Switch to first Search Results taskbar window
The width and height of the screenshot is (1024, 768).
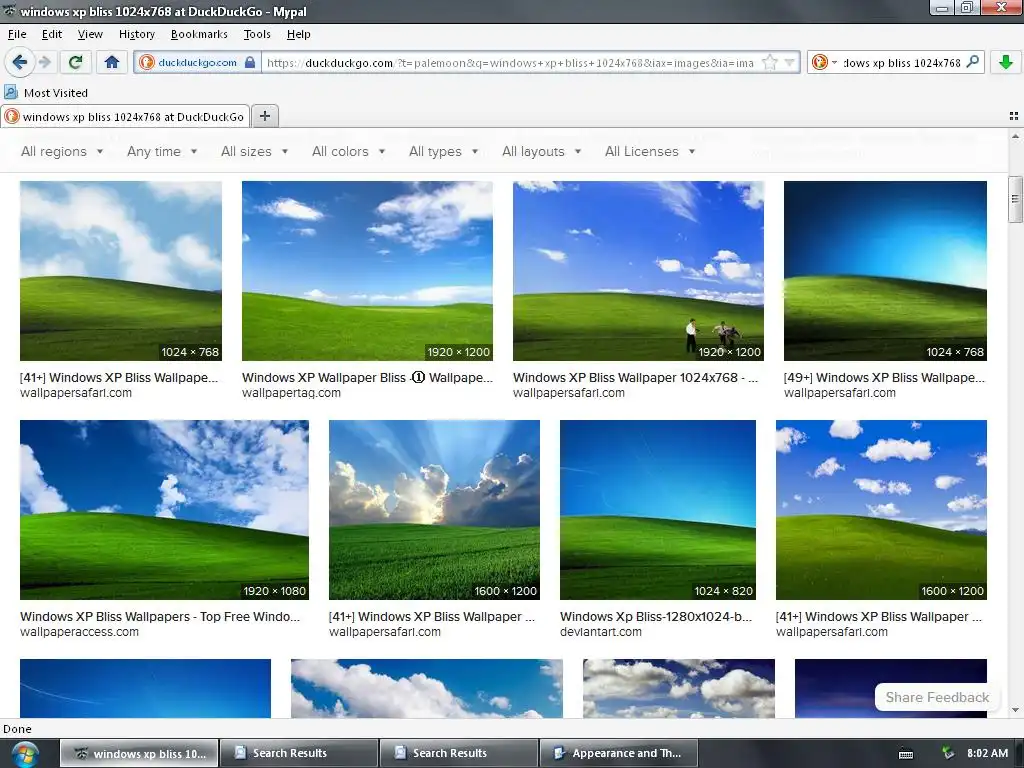299,753
